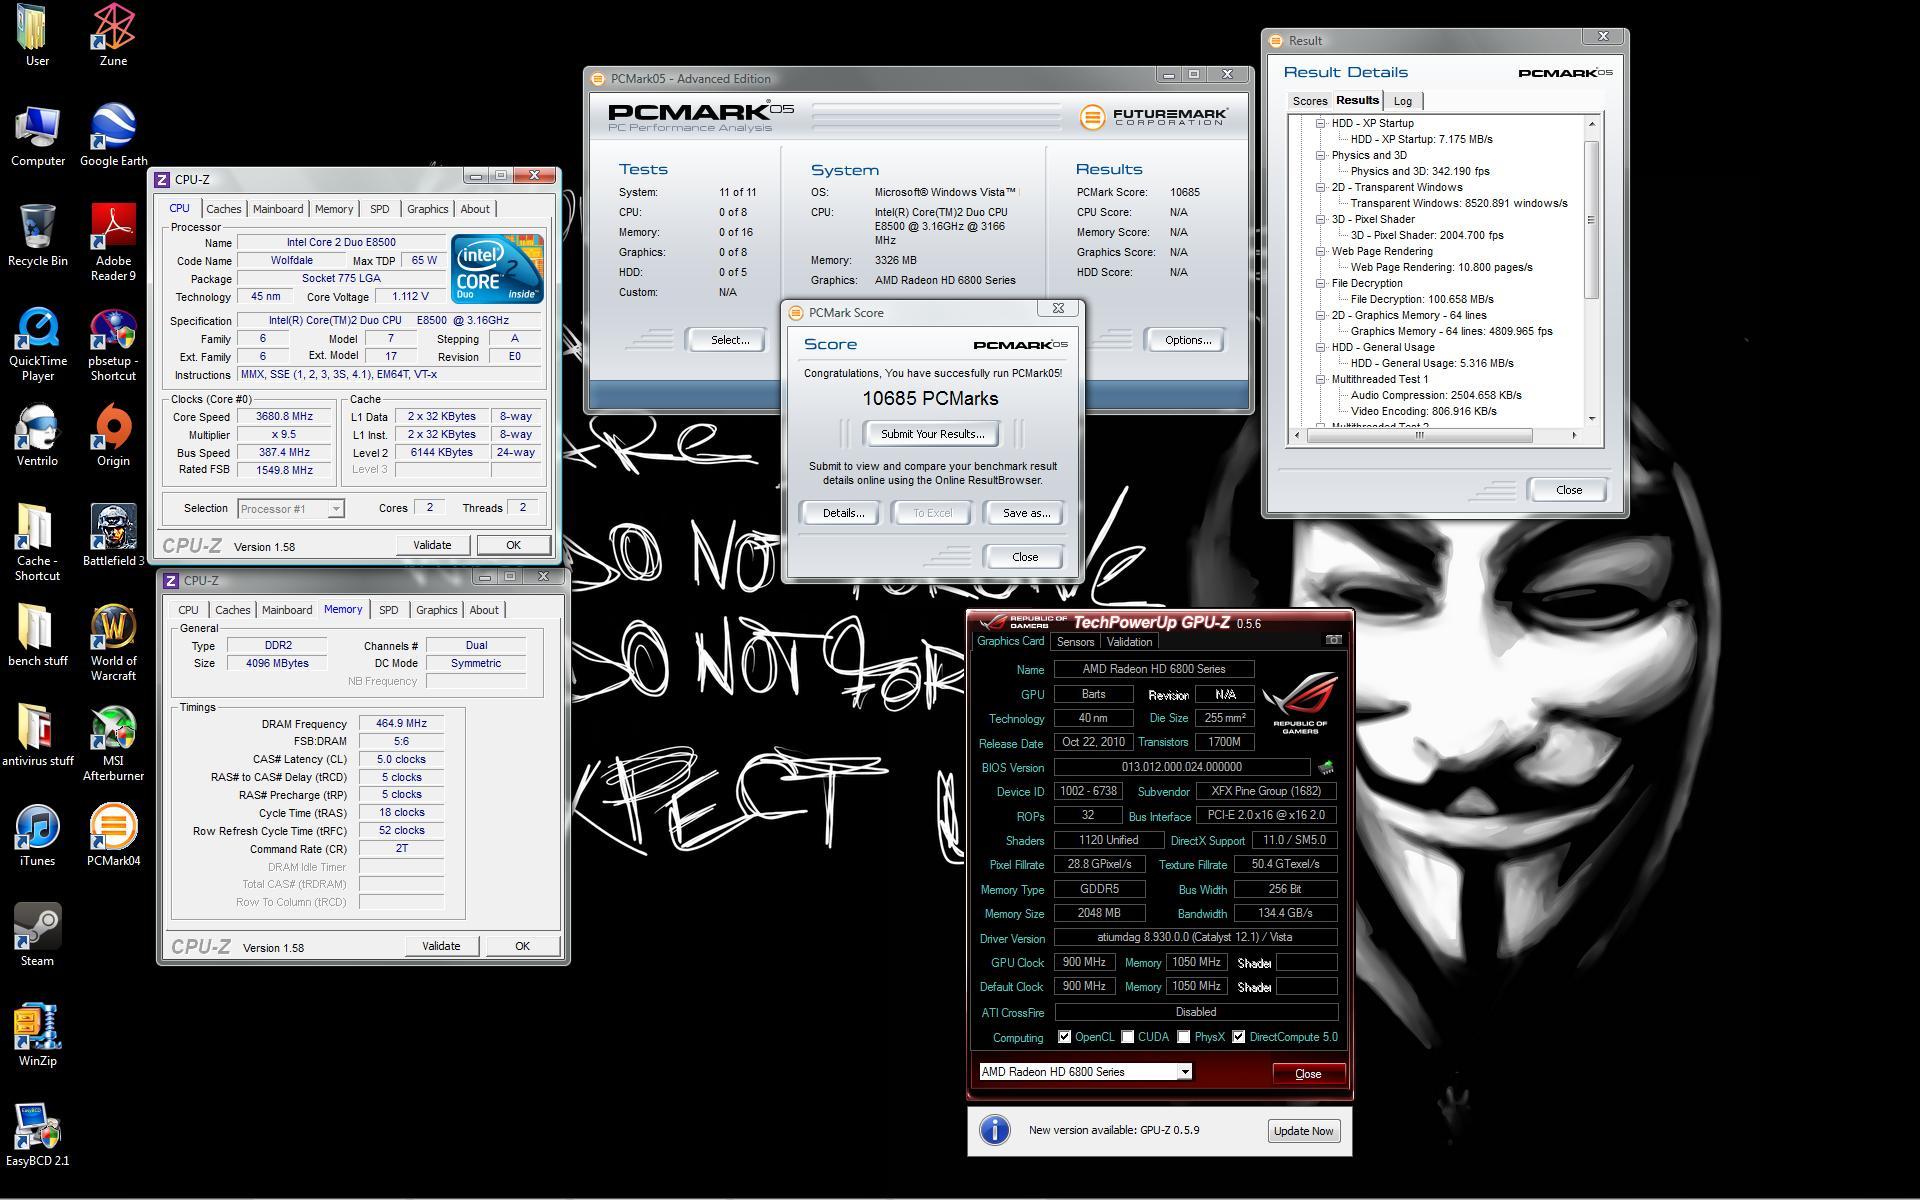This screenshot has width=1920, height=1200.
Task: Collapse the Physics and 3D node
Action: pyautogui.click(x=1320, y=155)
